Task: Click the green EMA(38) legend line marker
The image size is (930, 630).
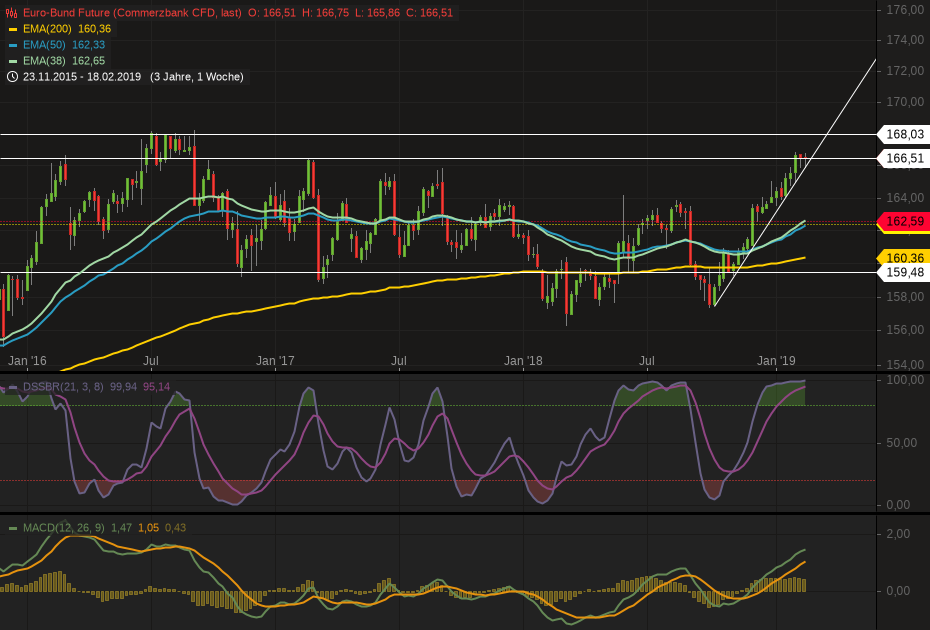Action: (x=13, y=60)
